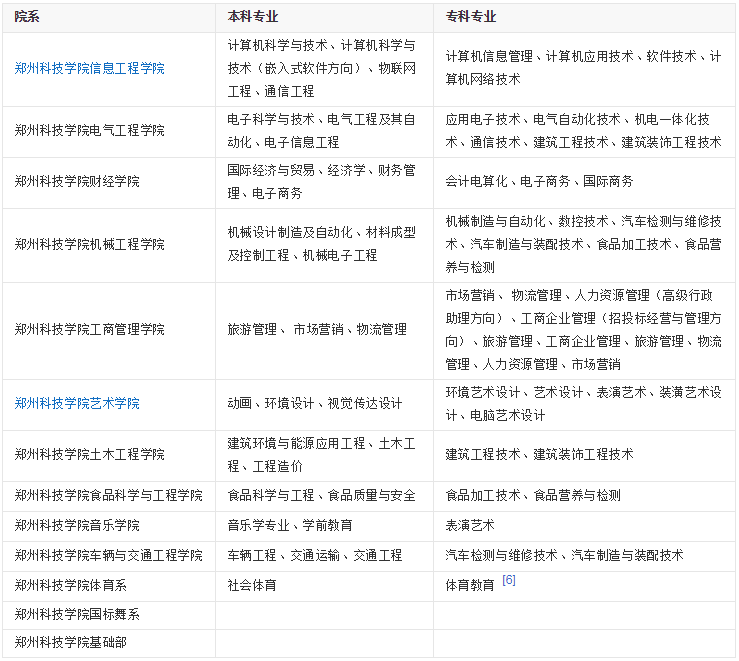The height and width of the screenshot is (661, 739).
Task: Click the 社会体育 undergraduate major cell
Action: pyautogui.click(x=324, y=586)
